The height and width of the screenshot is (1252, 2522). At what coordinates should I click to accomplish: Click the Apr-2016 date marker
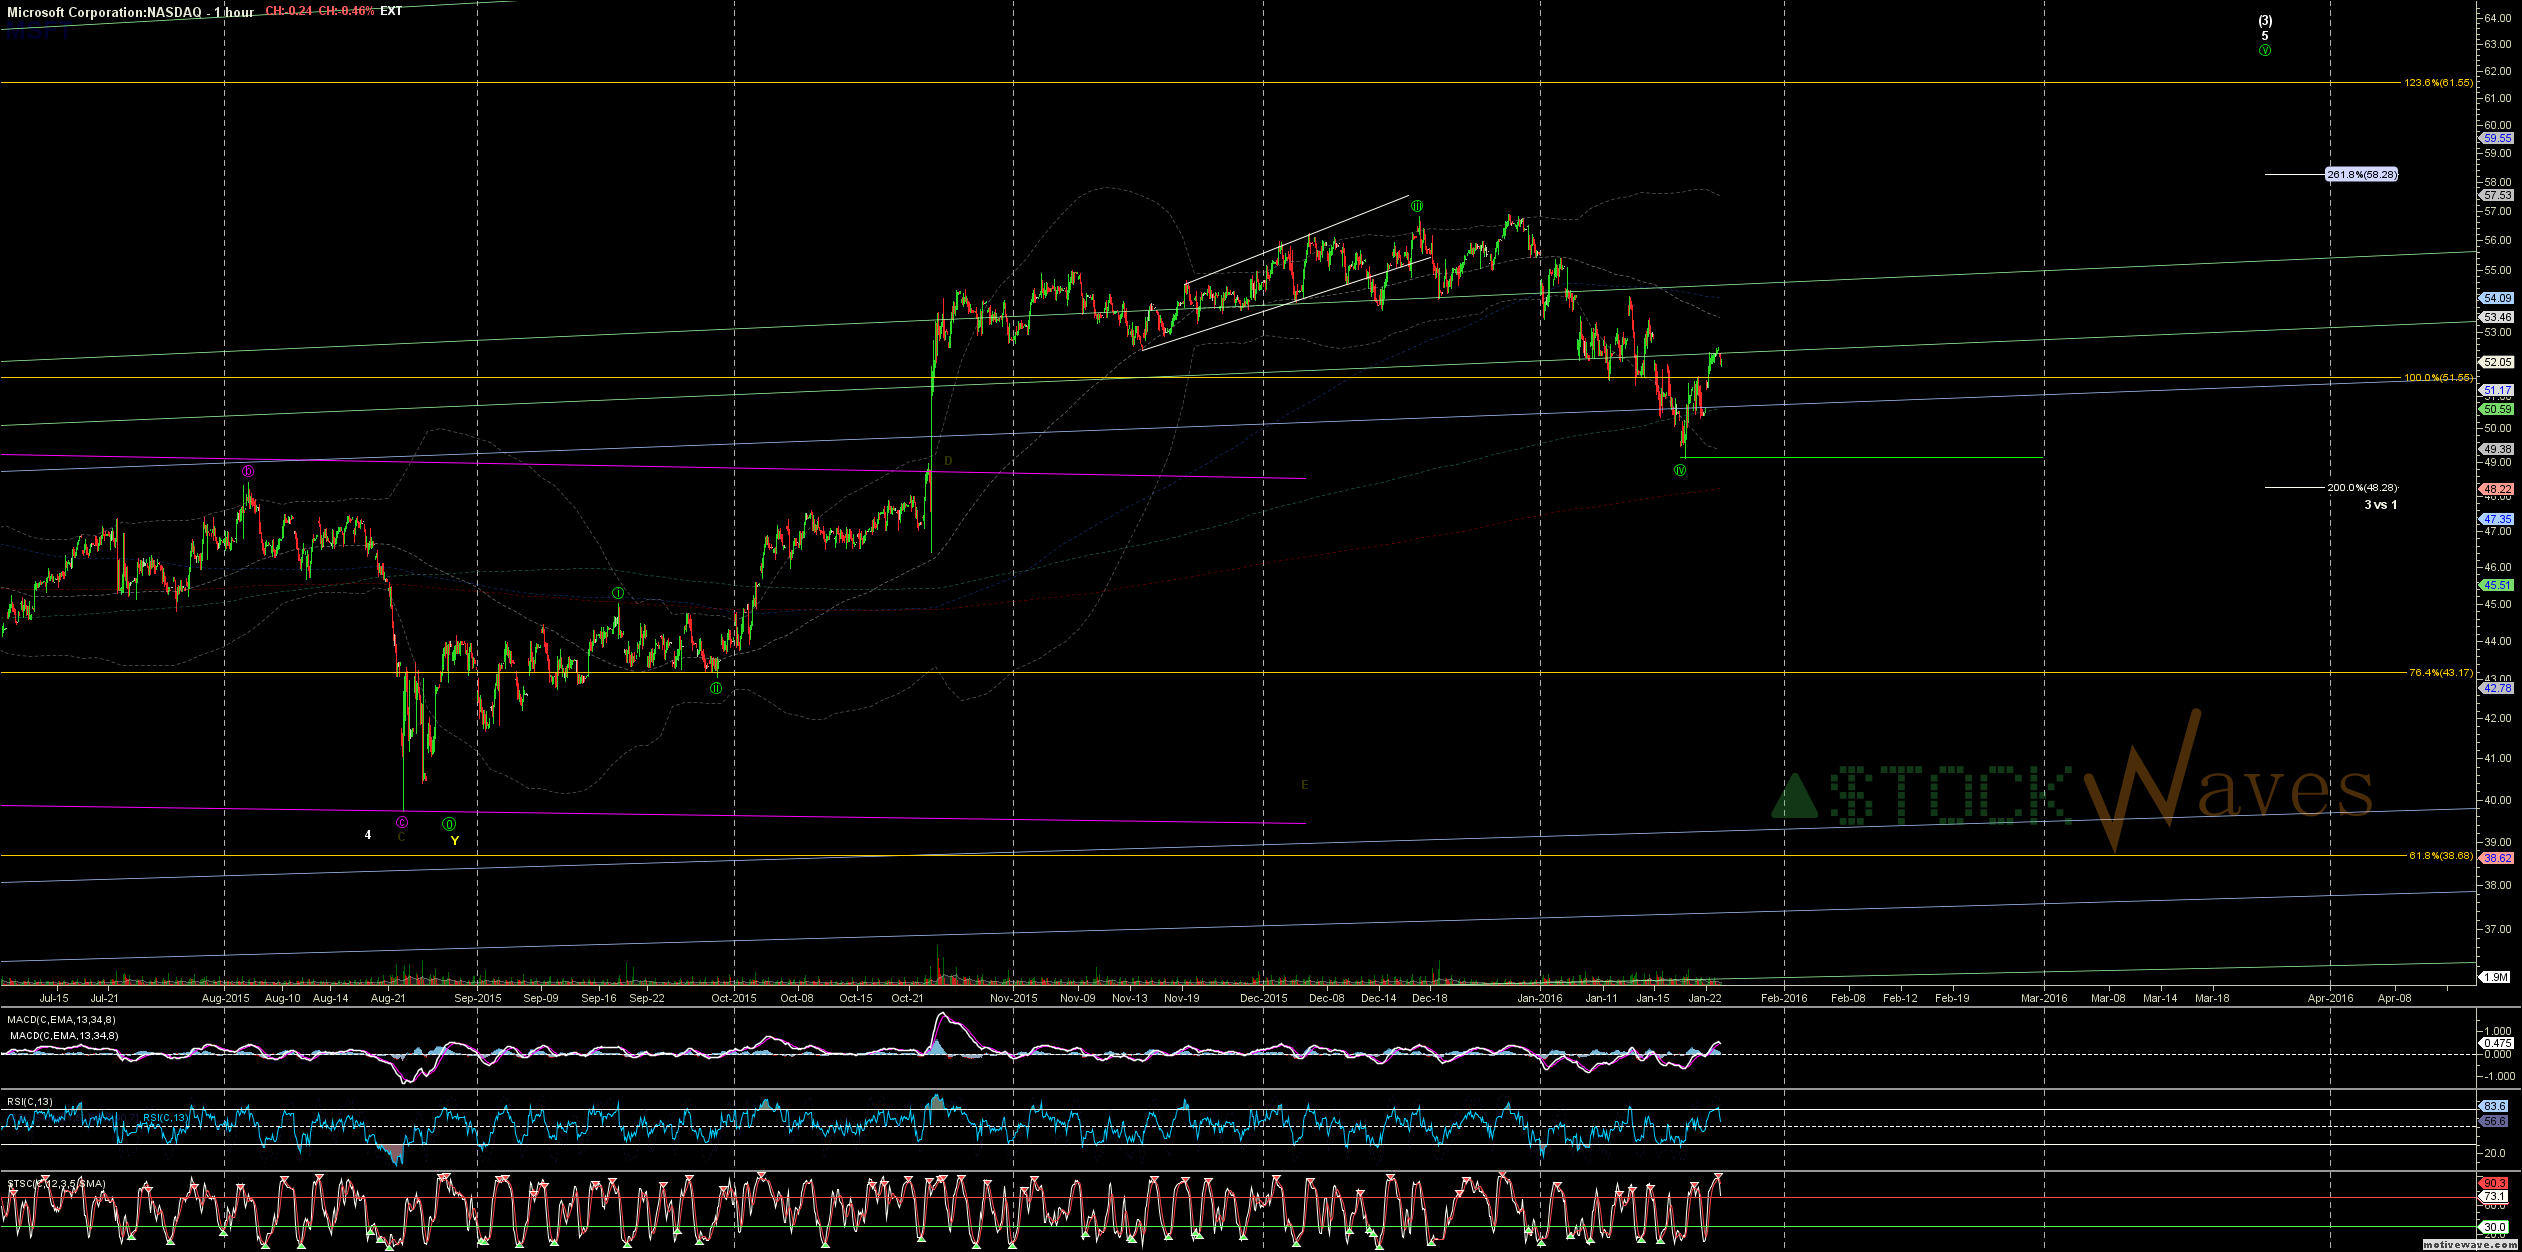2330,998
